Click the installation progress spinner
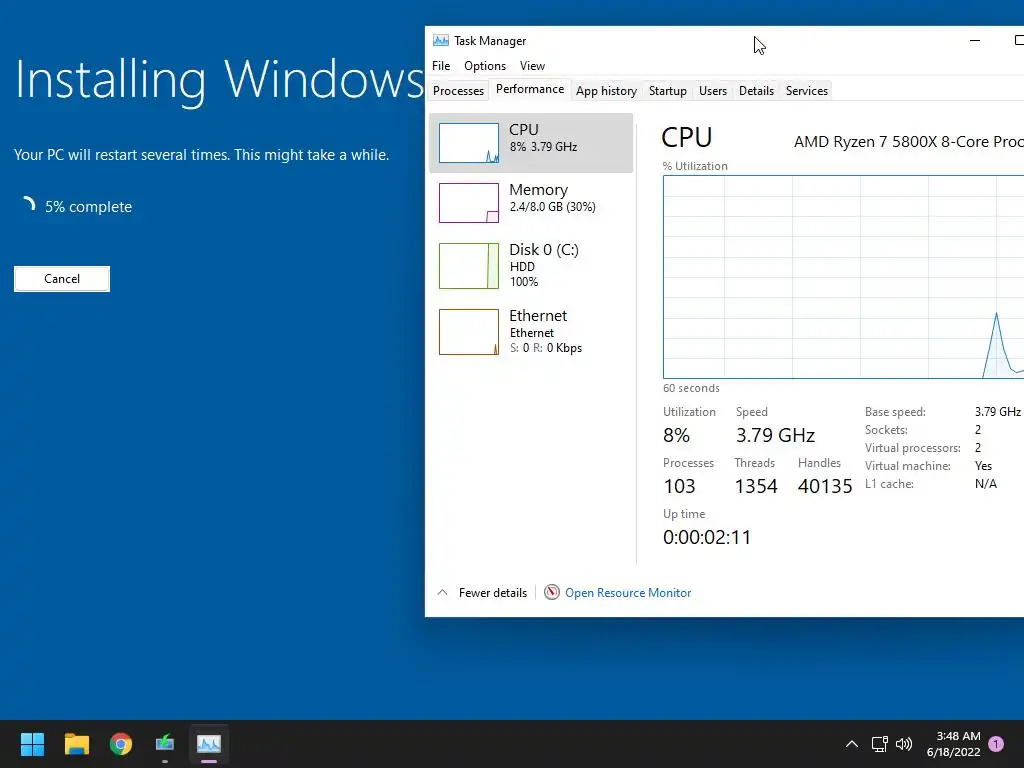 [27, 204]
